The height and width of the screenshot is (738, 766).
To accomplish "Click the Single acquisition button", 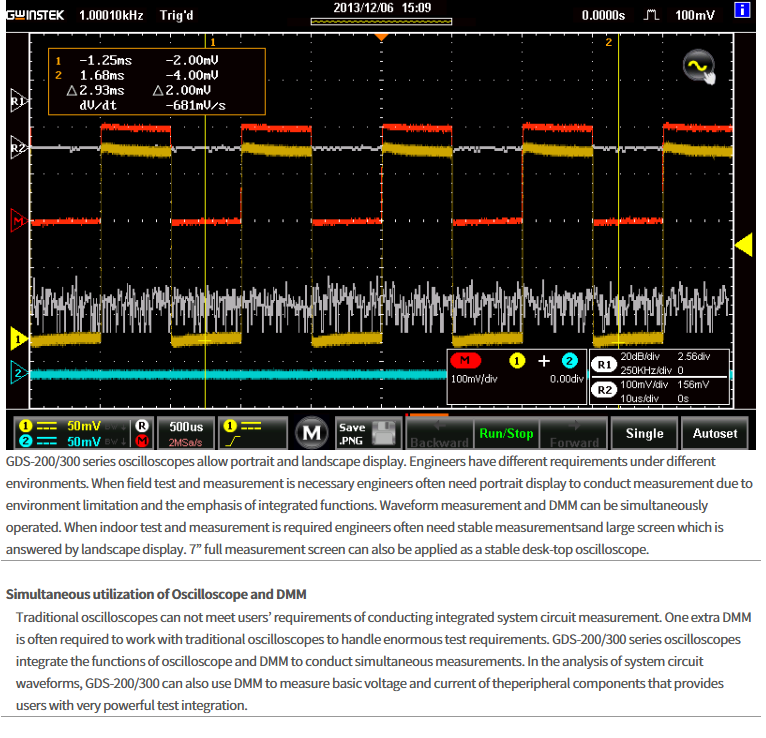I will pyautogui.click(x=644, y=433).
